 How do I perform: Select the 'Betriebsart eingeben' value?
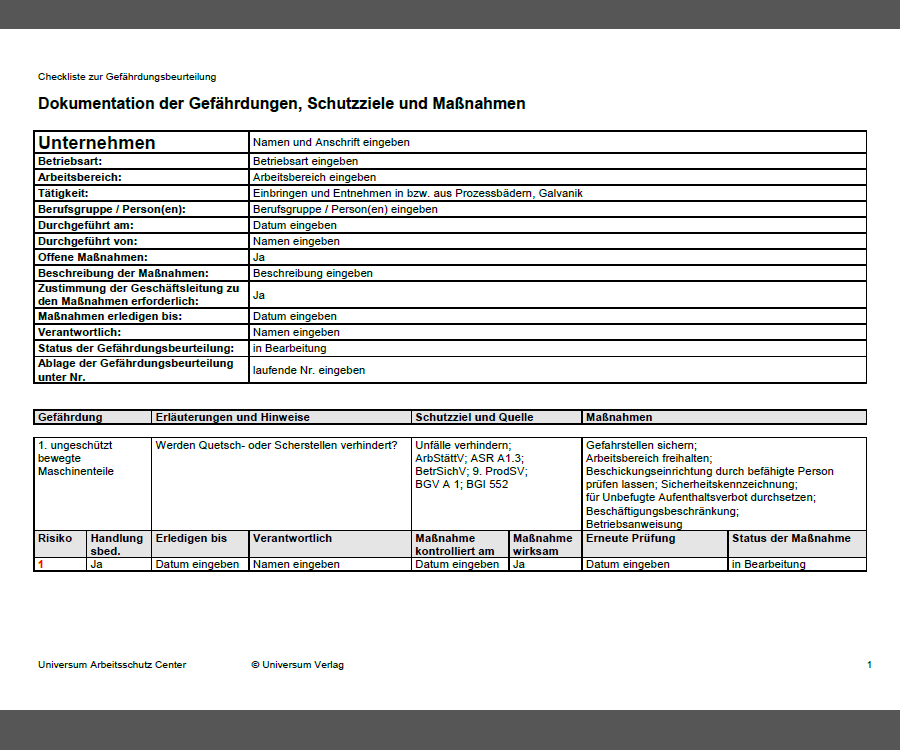305,161
